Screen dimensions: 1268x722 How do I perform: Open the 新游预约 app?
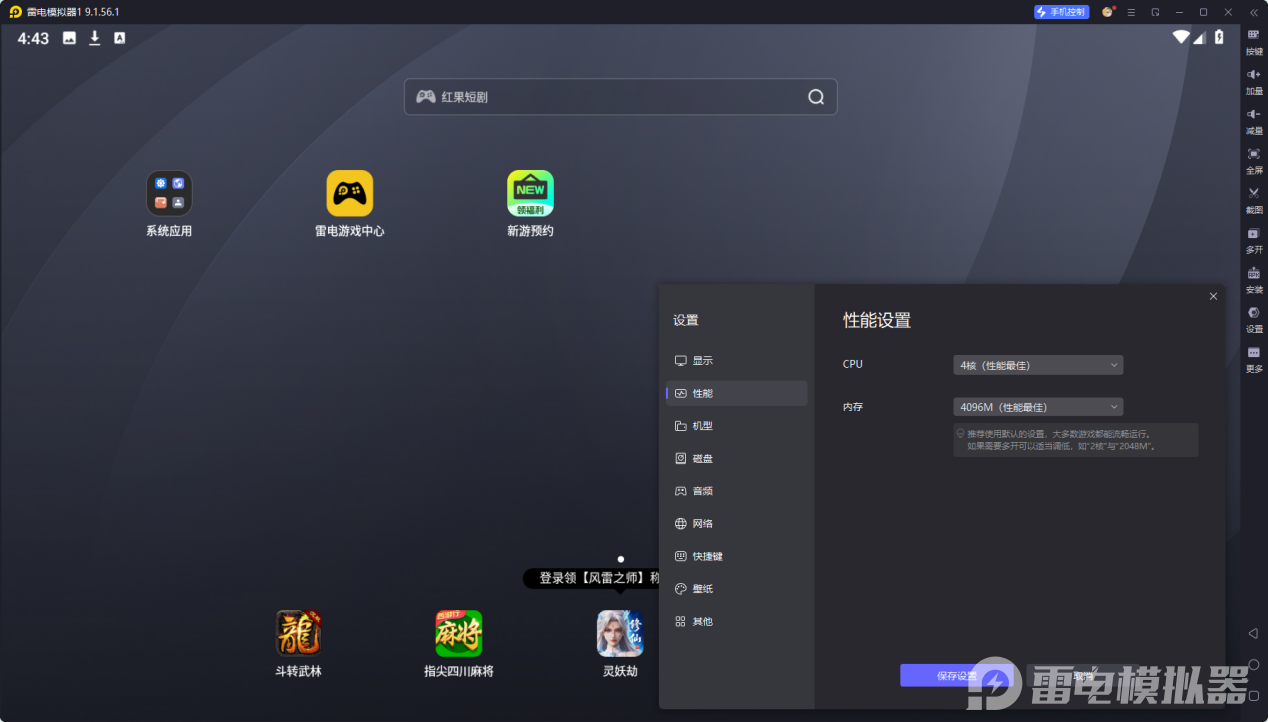(x=530, y=204)
